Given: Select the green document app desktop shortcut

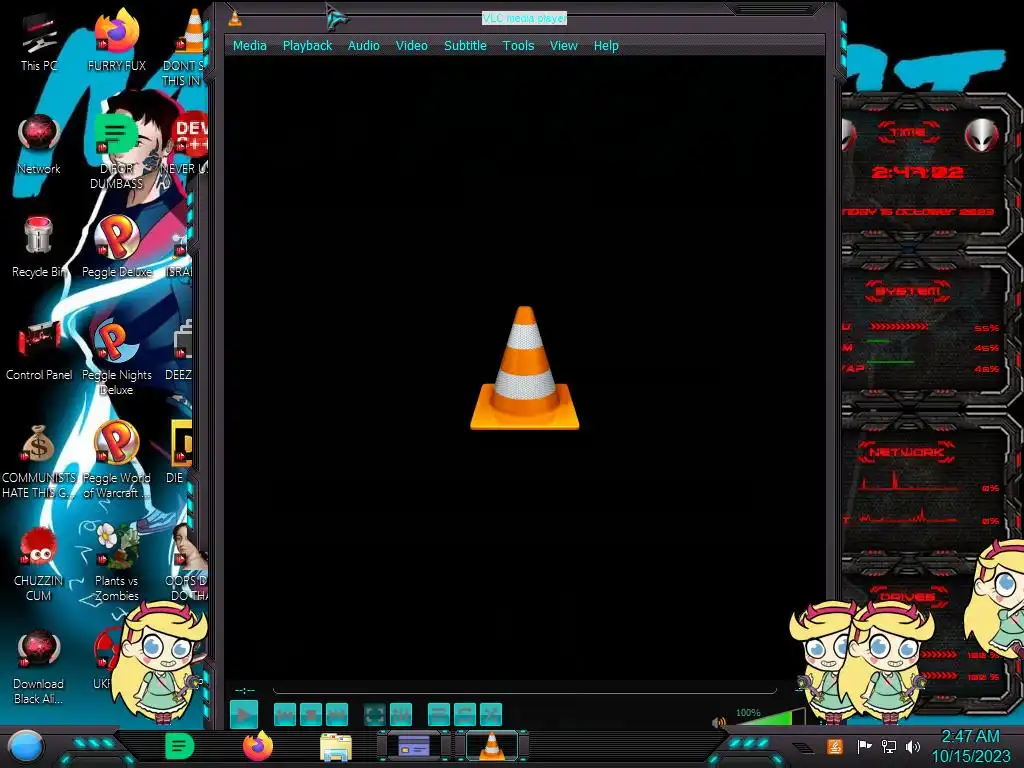Looking at the screenshot, I should pyautogui.click(x=116, y=150).
